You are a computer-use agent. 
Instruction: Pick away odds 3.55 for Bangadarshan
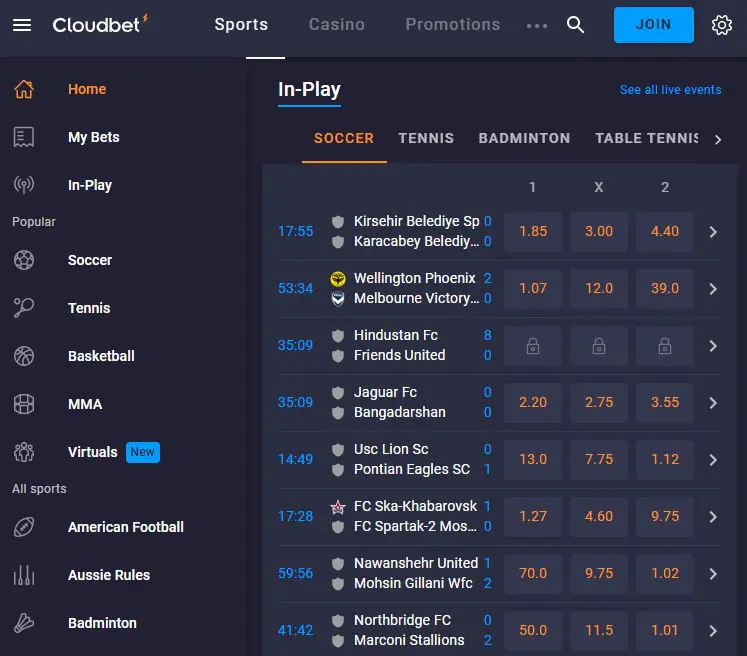tap(665, 403)
